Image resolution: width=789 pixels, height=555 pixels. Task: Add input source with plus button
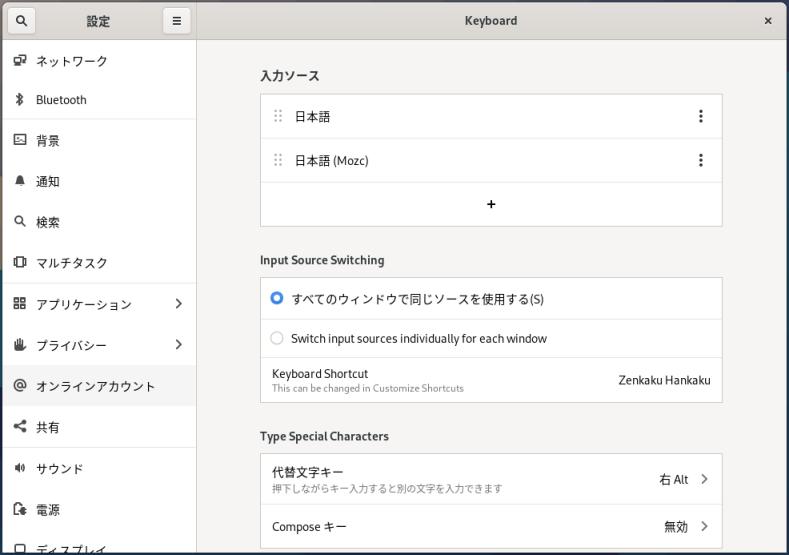pos(491,204)
